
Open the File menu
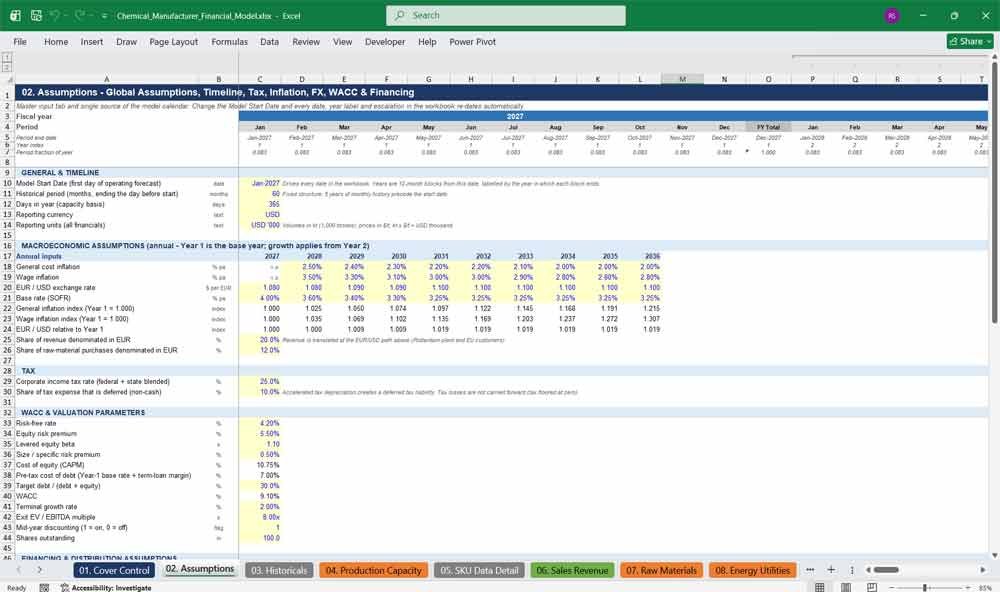pyautogui.click(x=20, y=41)
